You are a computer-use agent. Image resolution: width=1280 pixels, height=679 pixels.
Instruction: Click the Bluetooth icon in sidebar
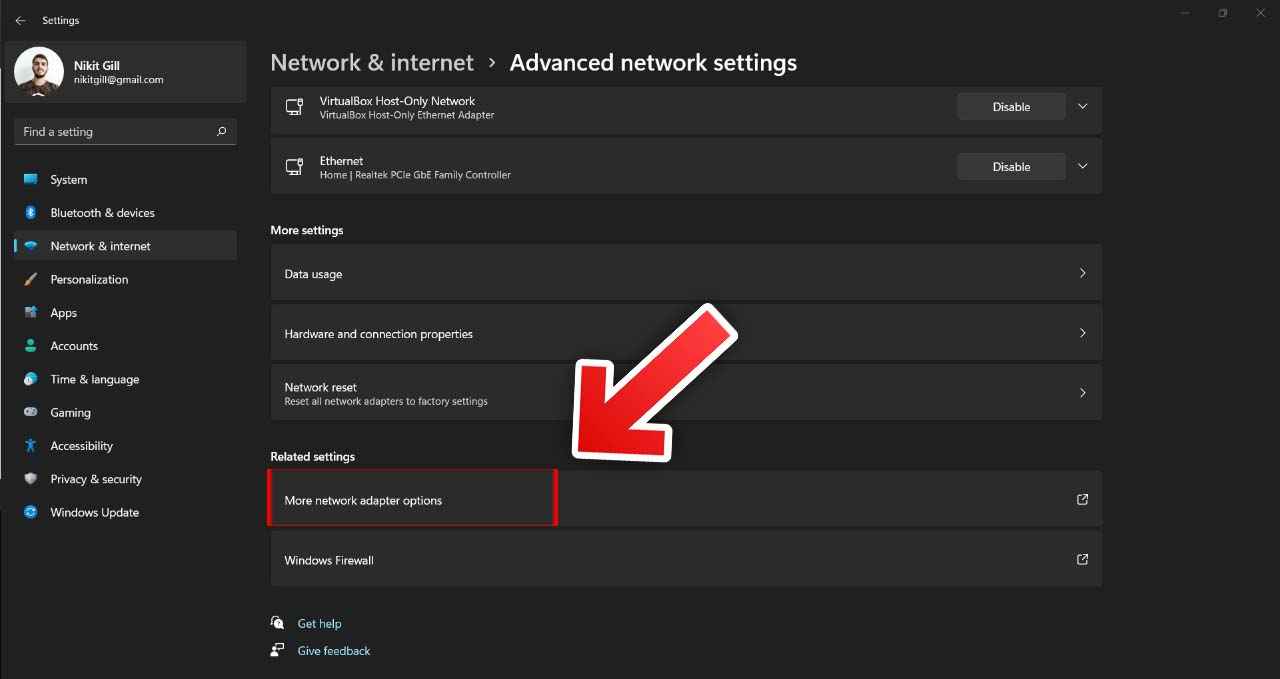(30, 213)
